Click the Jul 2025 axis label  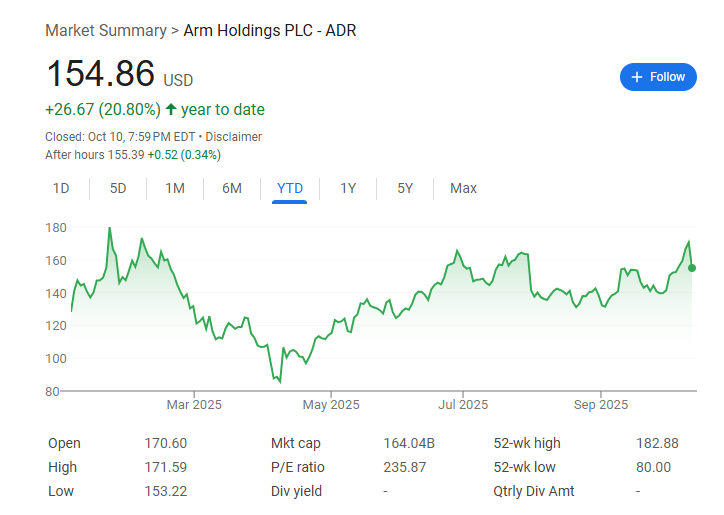(463, 405)
